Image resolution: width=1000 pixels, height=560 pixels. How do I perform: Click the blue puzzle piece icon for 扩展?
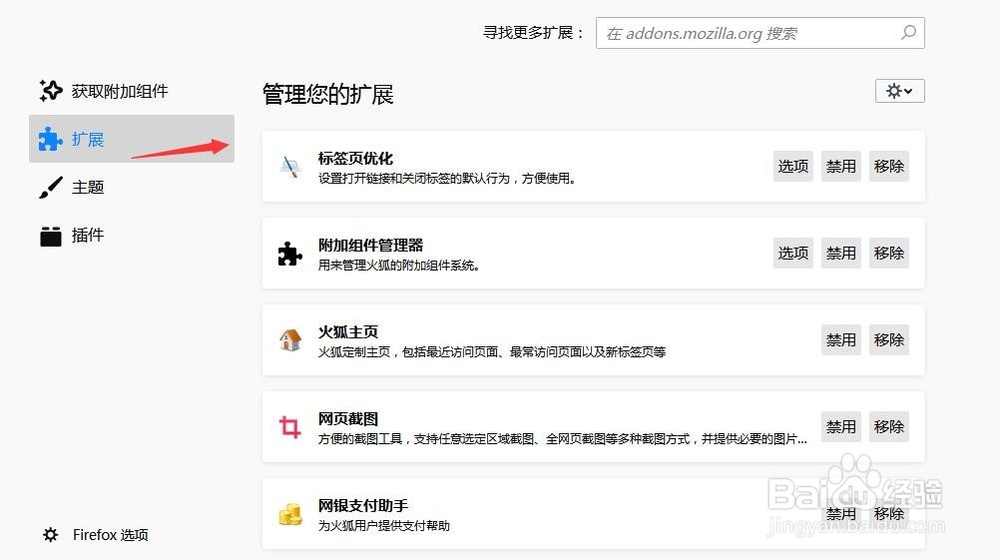pyautogui.click(x=50, y=139)
